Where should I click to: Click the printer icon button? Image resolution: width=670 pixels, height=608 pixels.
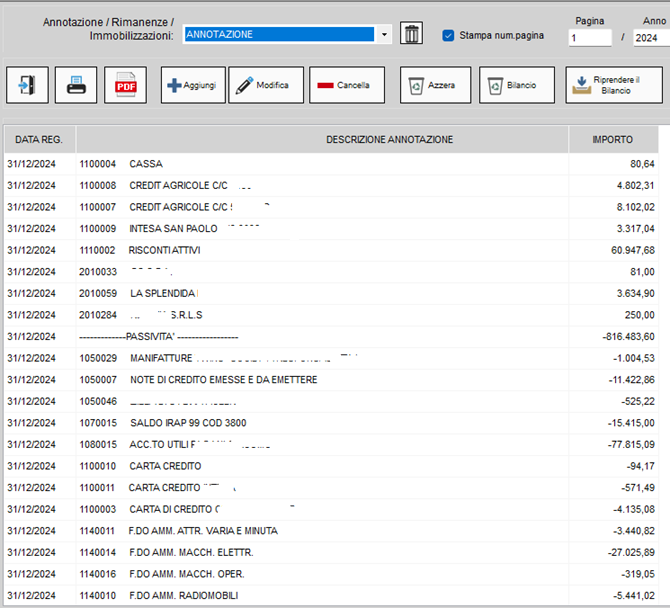point(76,86)
